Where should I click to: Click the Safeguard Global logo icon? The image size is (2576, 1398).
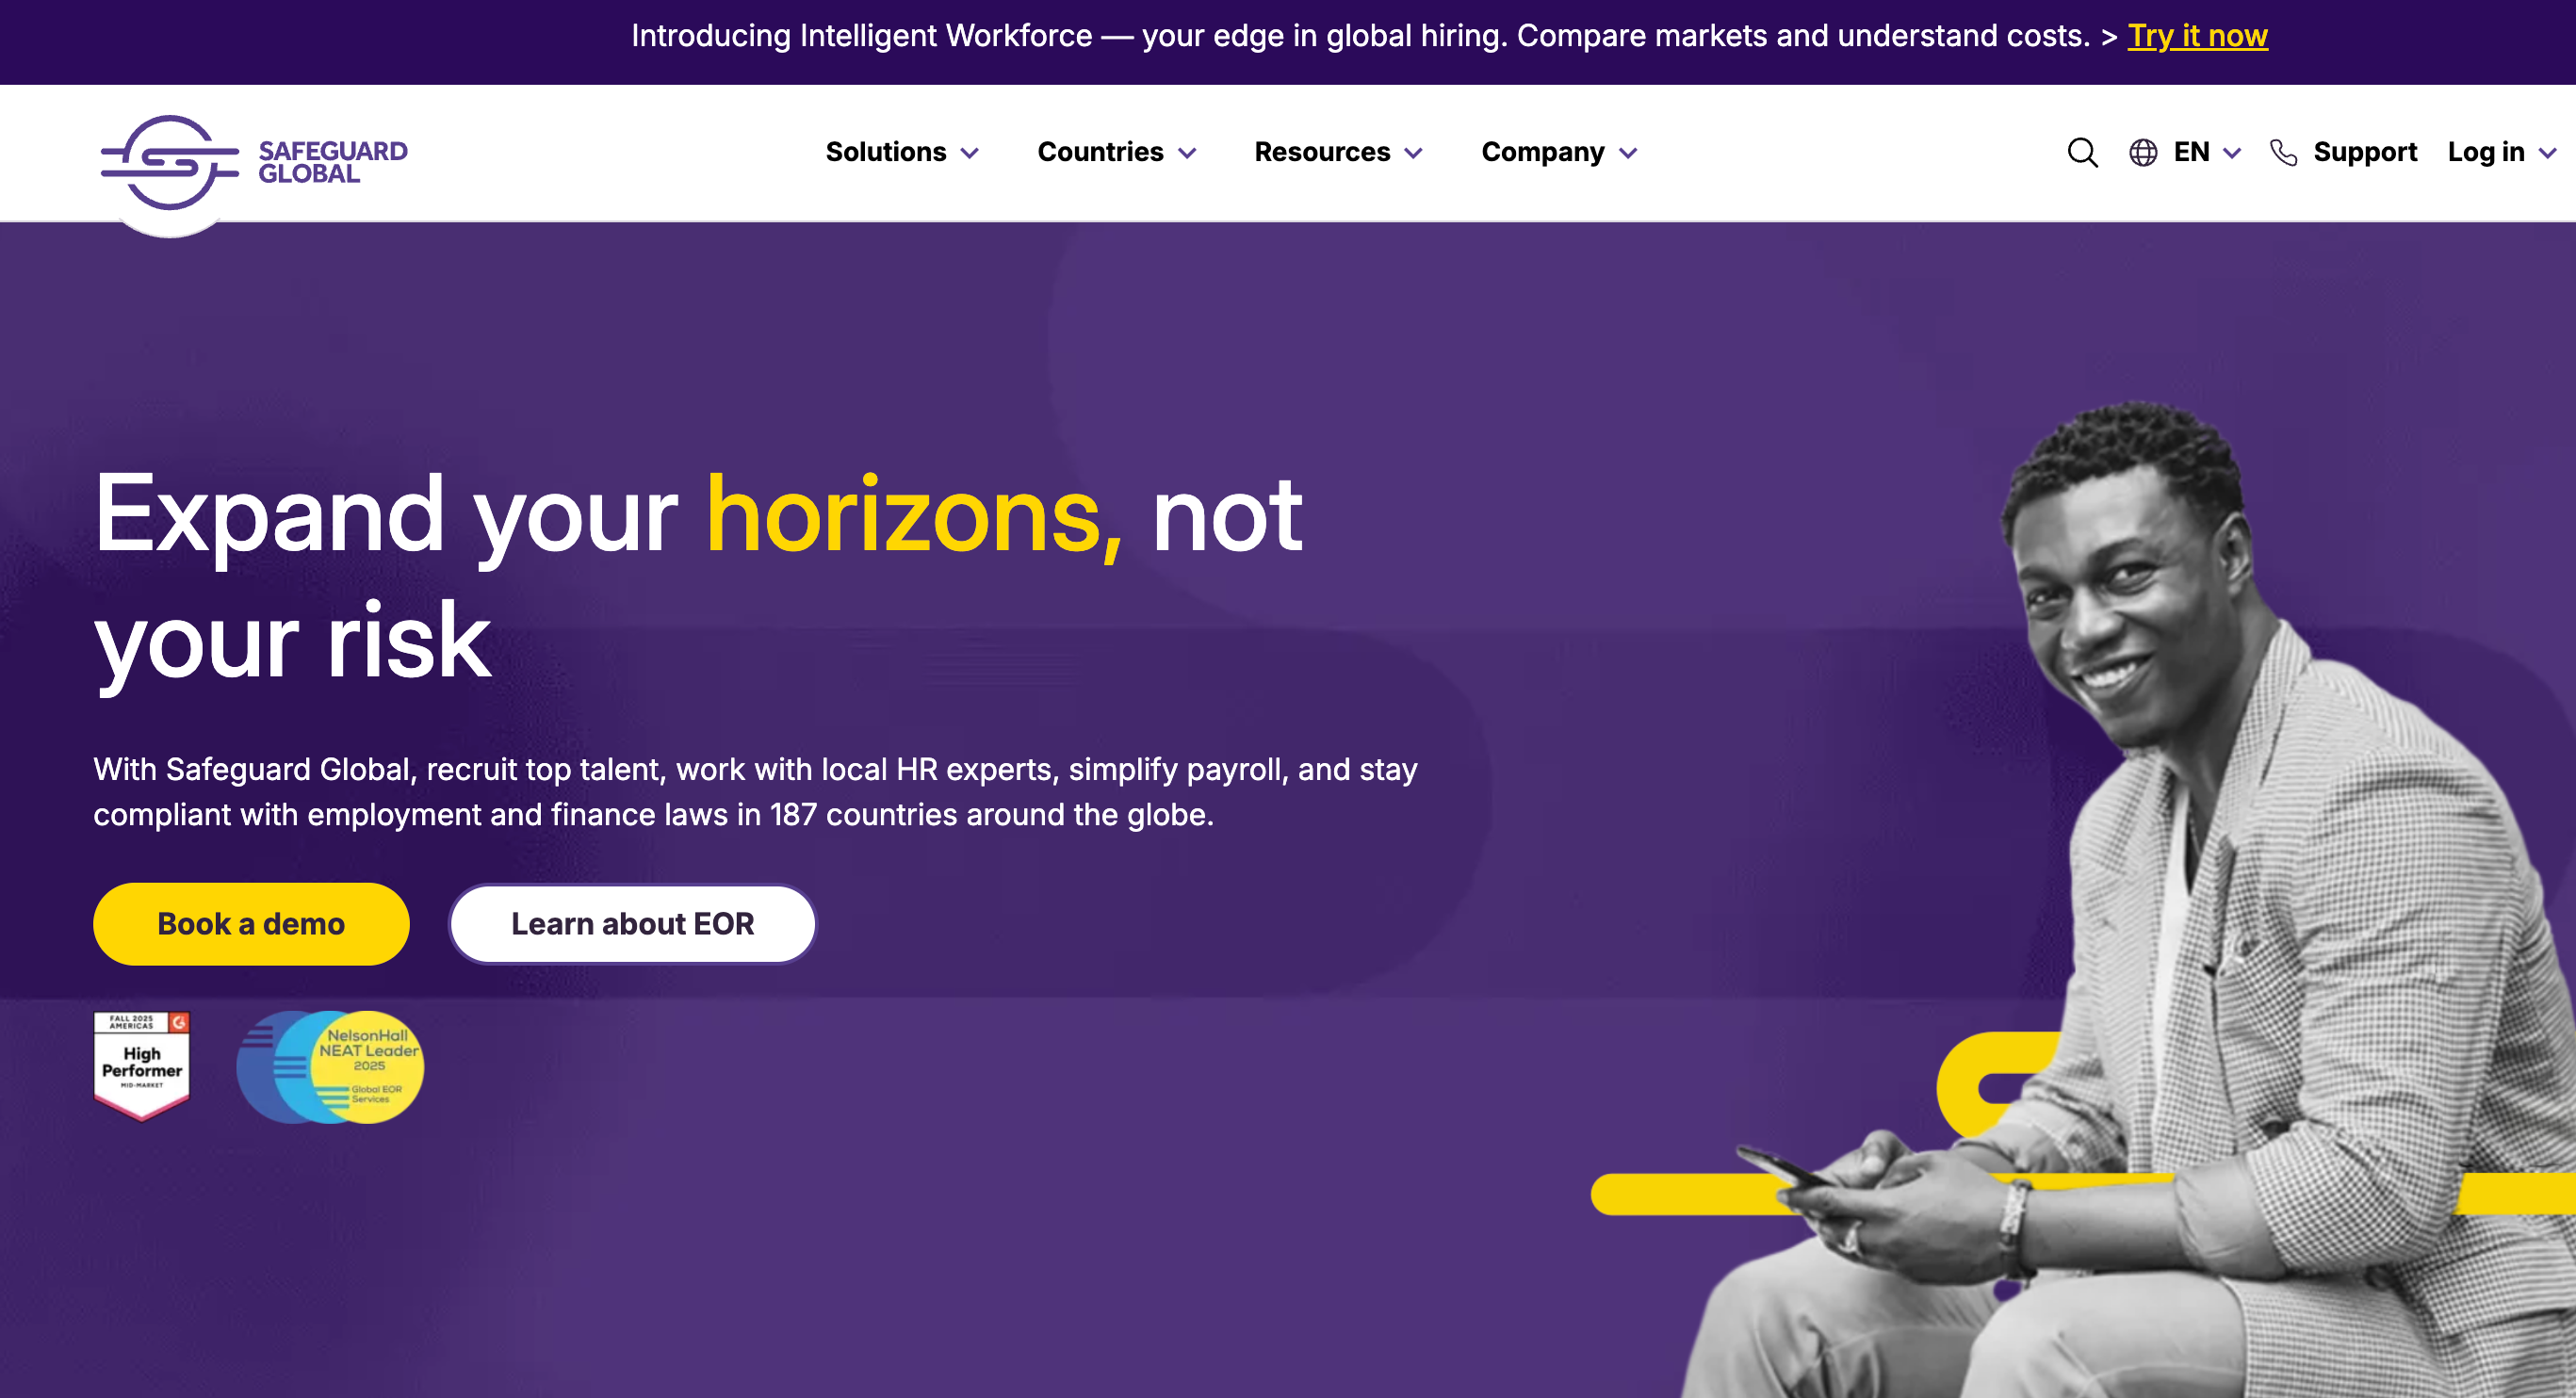click(170, 162)
